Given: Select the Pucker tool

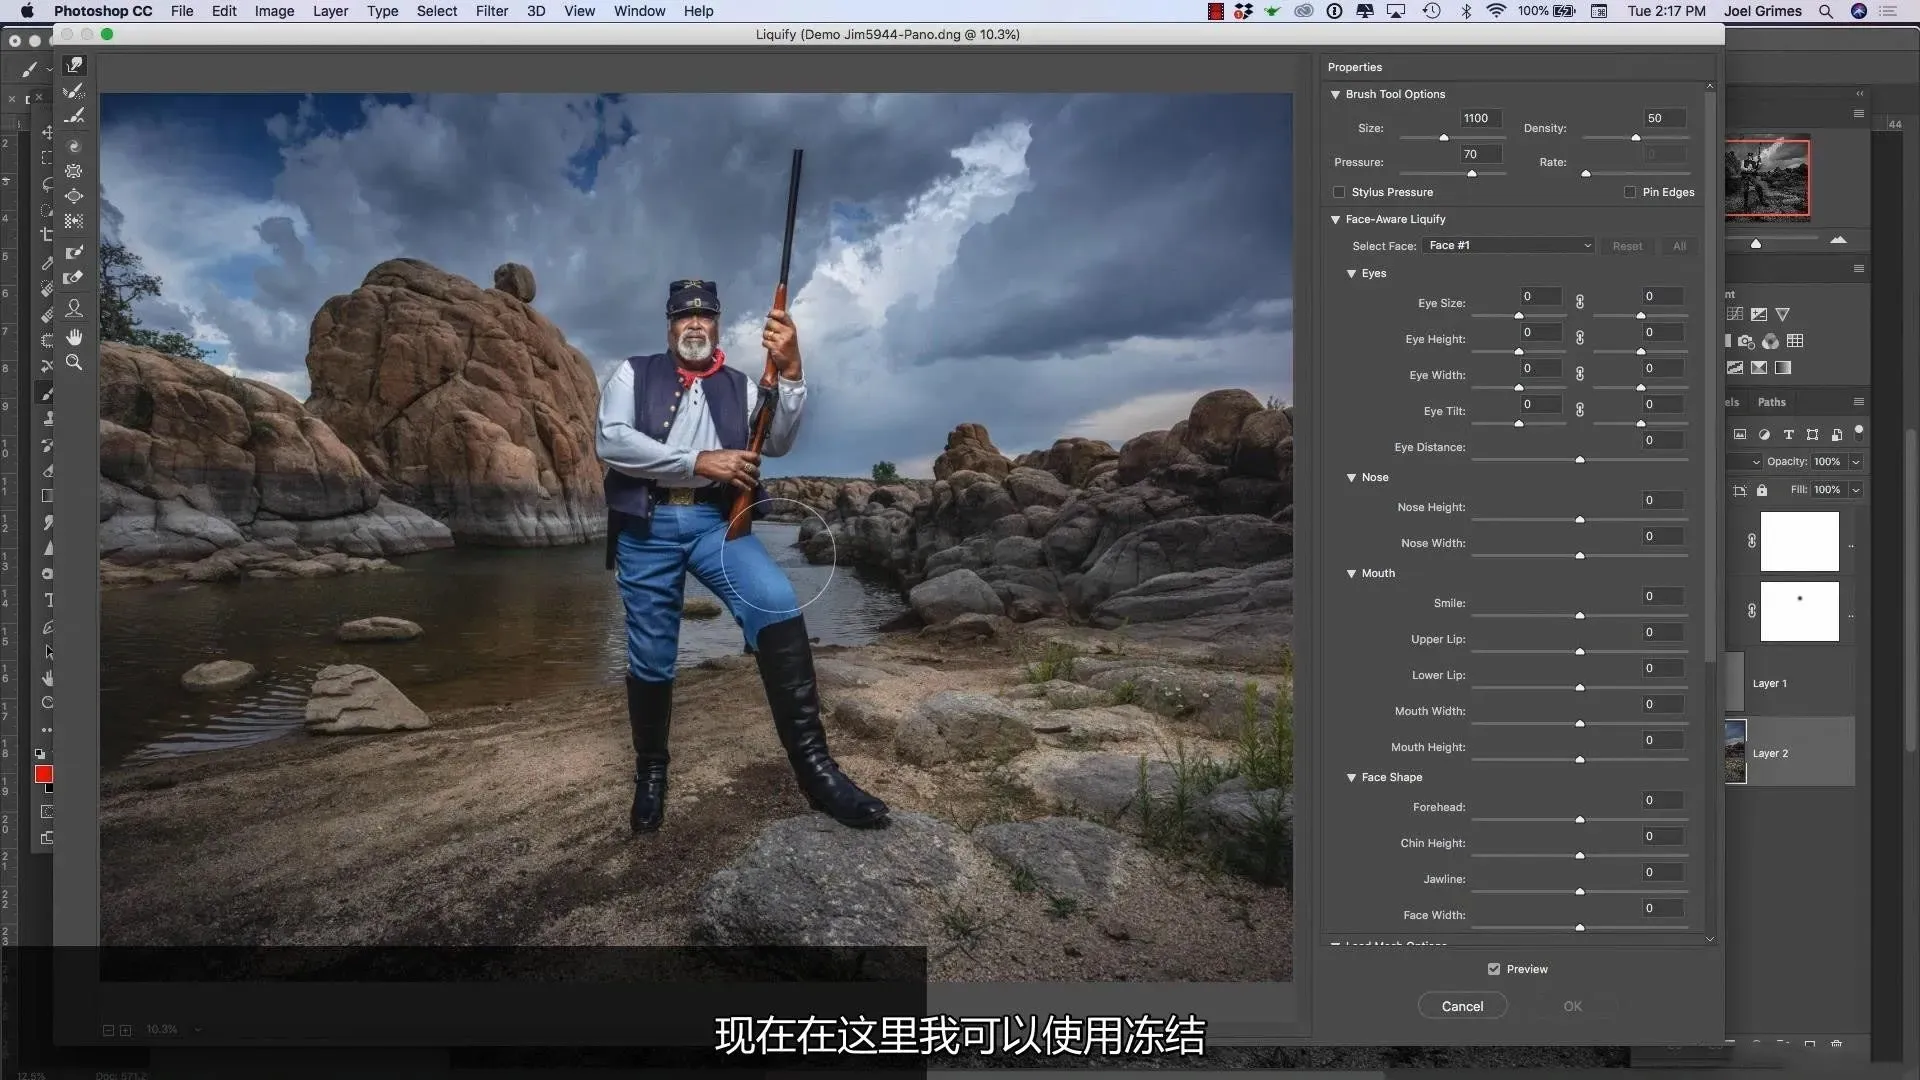Looking at the screenshot, I should coord(74,171).
